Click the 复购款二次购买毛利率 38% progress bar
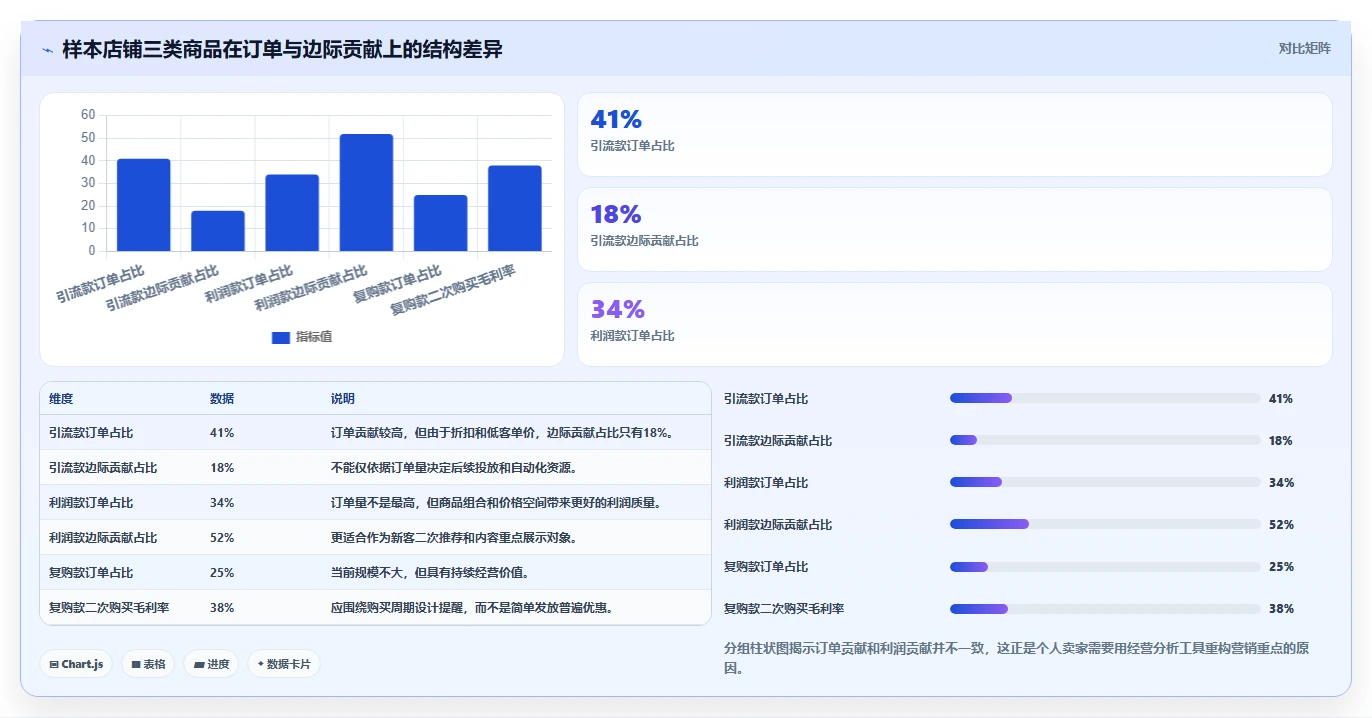Screen dimensions: 1372x718 1105,608
